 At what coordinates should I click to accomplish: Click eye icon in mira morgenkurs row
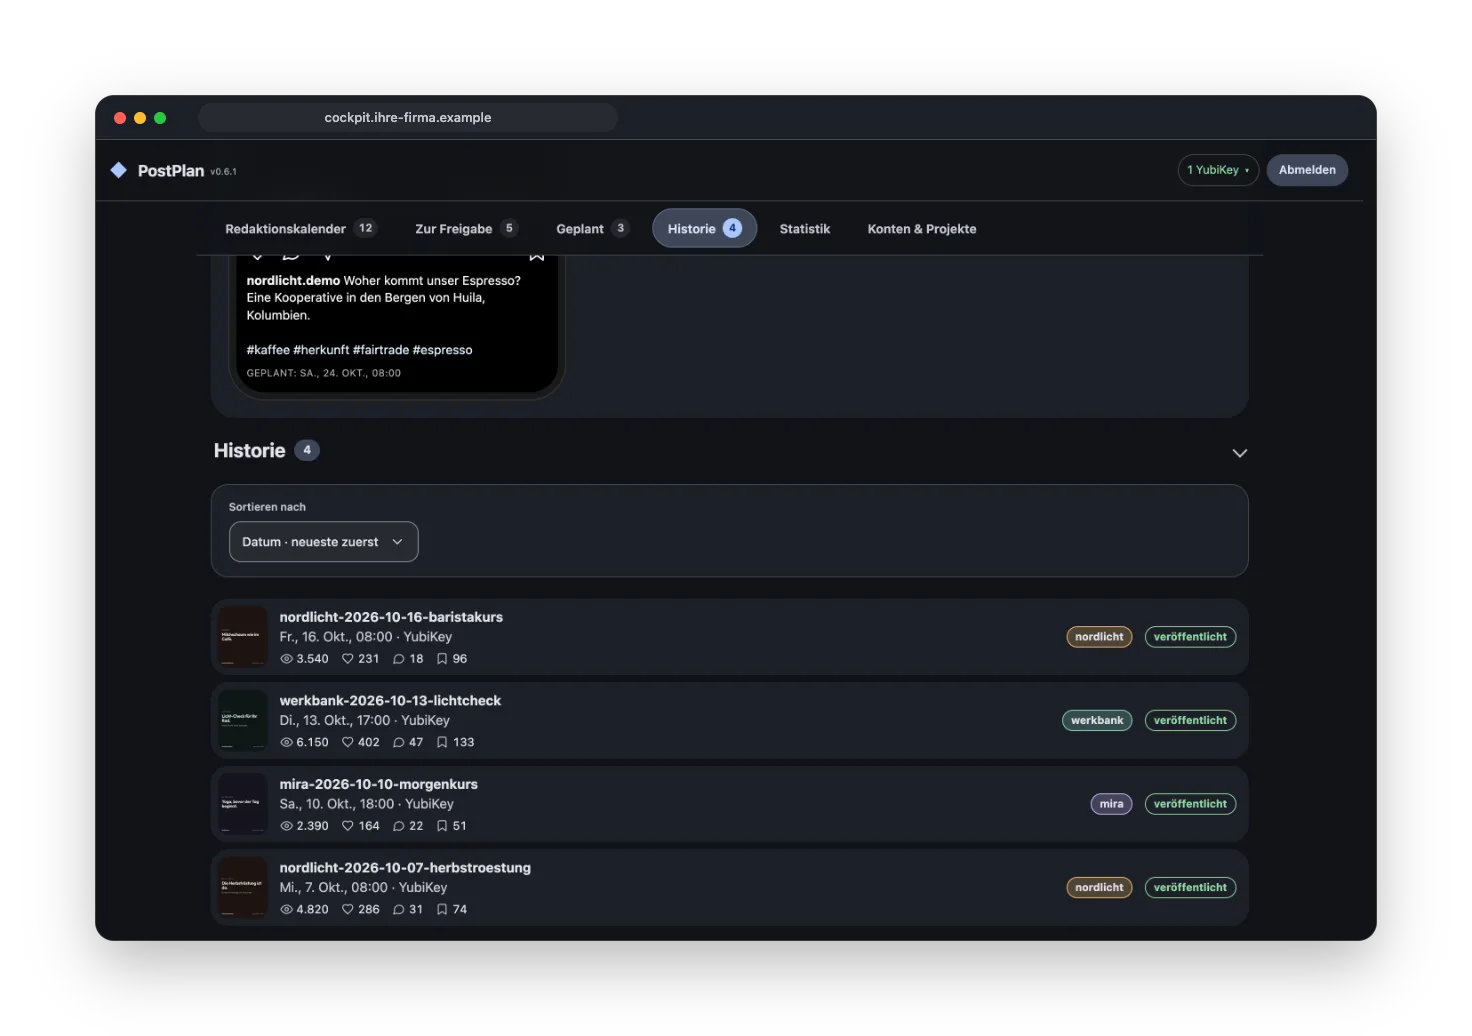coord(286,826)
